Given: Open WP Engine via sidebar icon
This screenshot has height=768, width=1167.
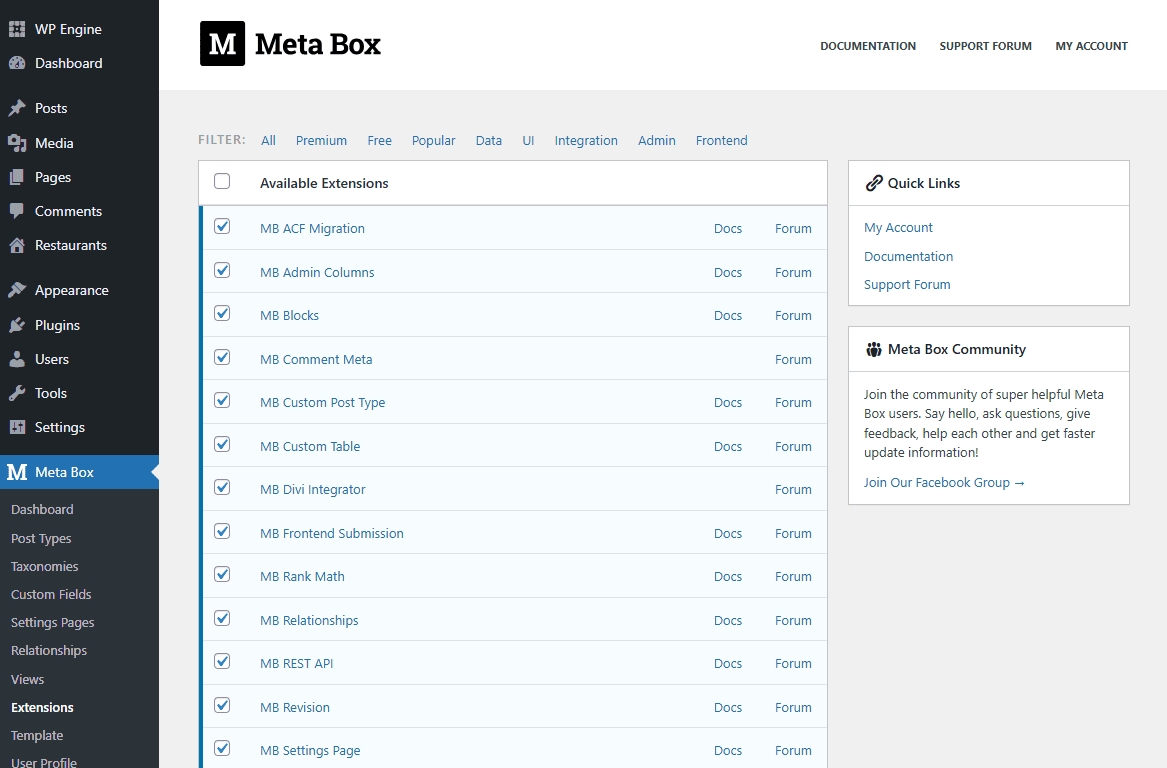Looking at the screenshot, I should pyautogui.click(x=17, y=29).
